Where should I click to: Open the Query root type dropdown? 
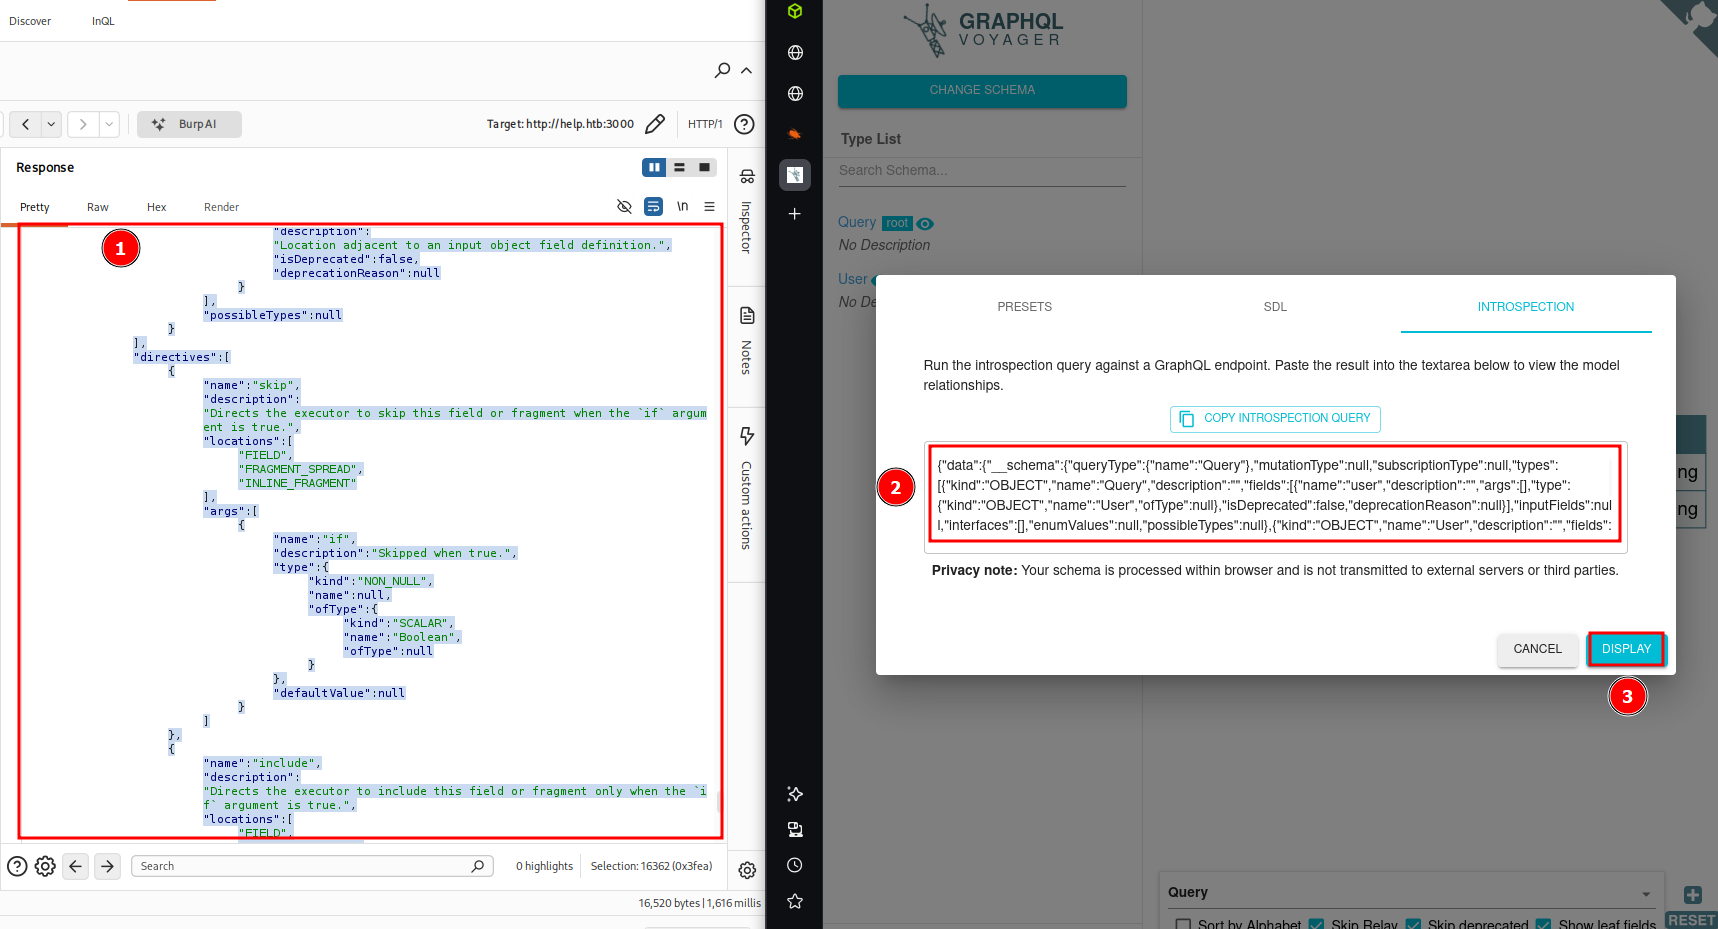pos(1410,892)
